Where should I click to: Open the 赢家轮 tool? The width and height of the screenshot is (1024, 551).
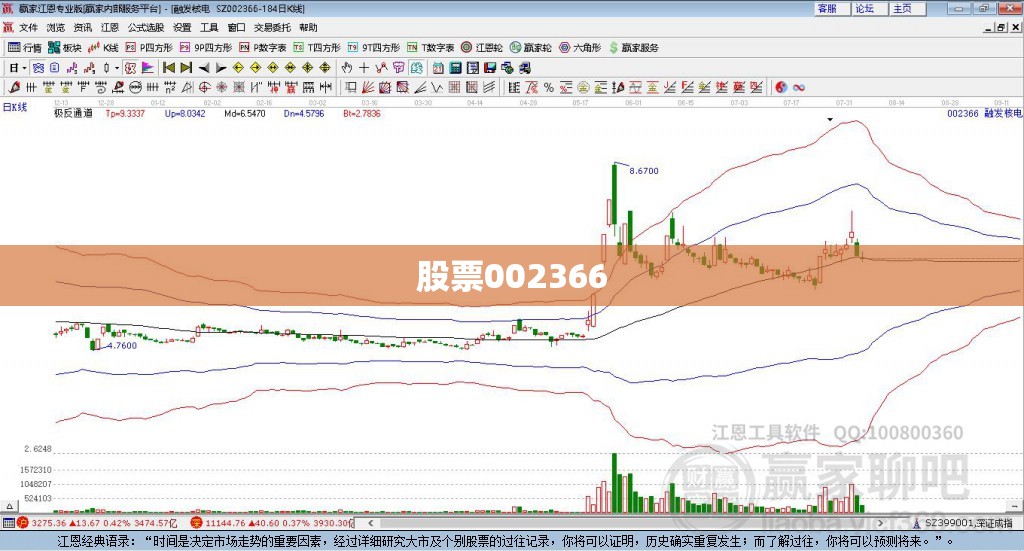pos(531,48)
